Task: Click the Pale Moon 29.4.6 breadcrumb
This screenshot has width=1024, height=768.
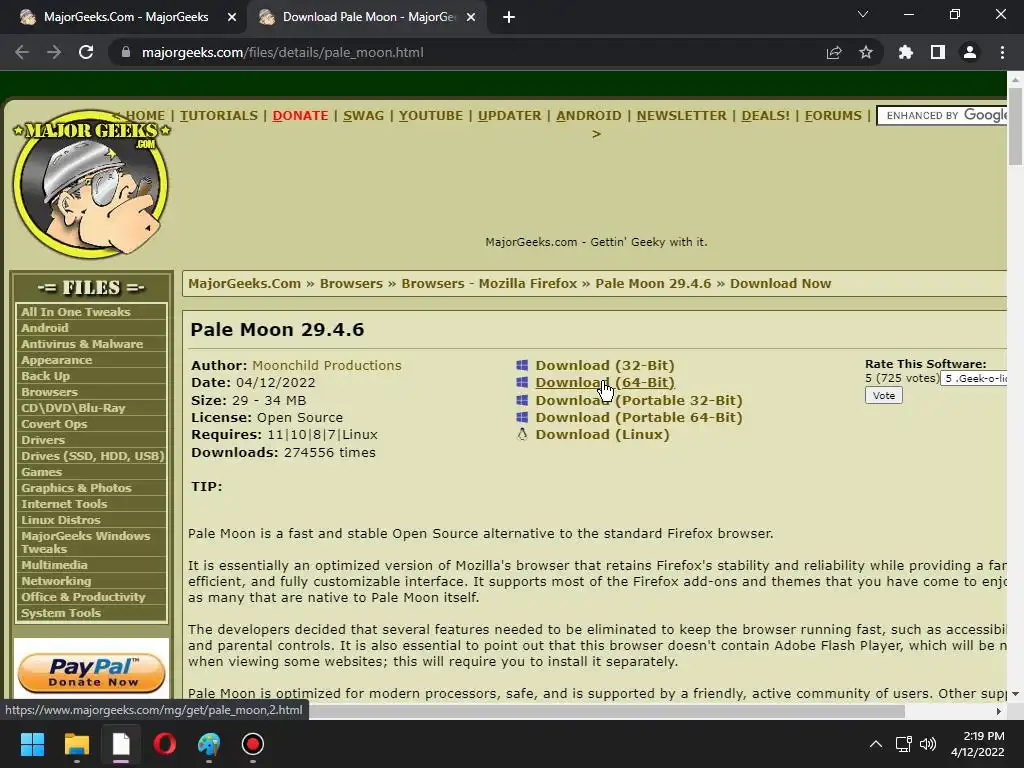Action: click(653, 283)
